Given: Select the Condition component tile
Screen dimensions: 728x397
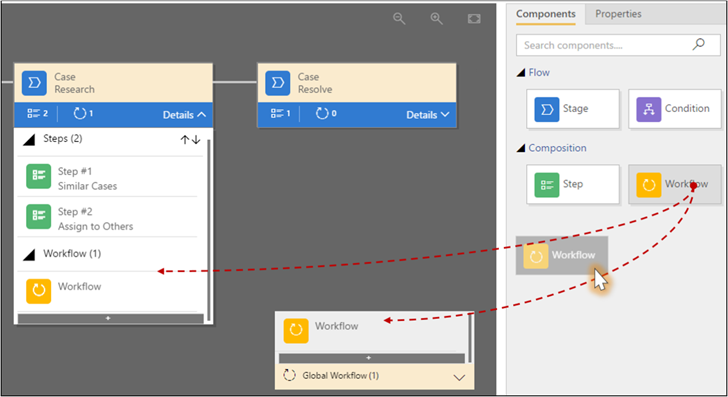Looking at the screenshot, I should pyautogui.click(x=675, y=109).
